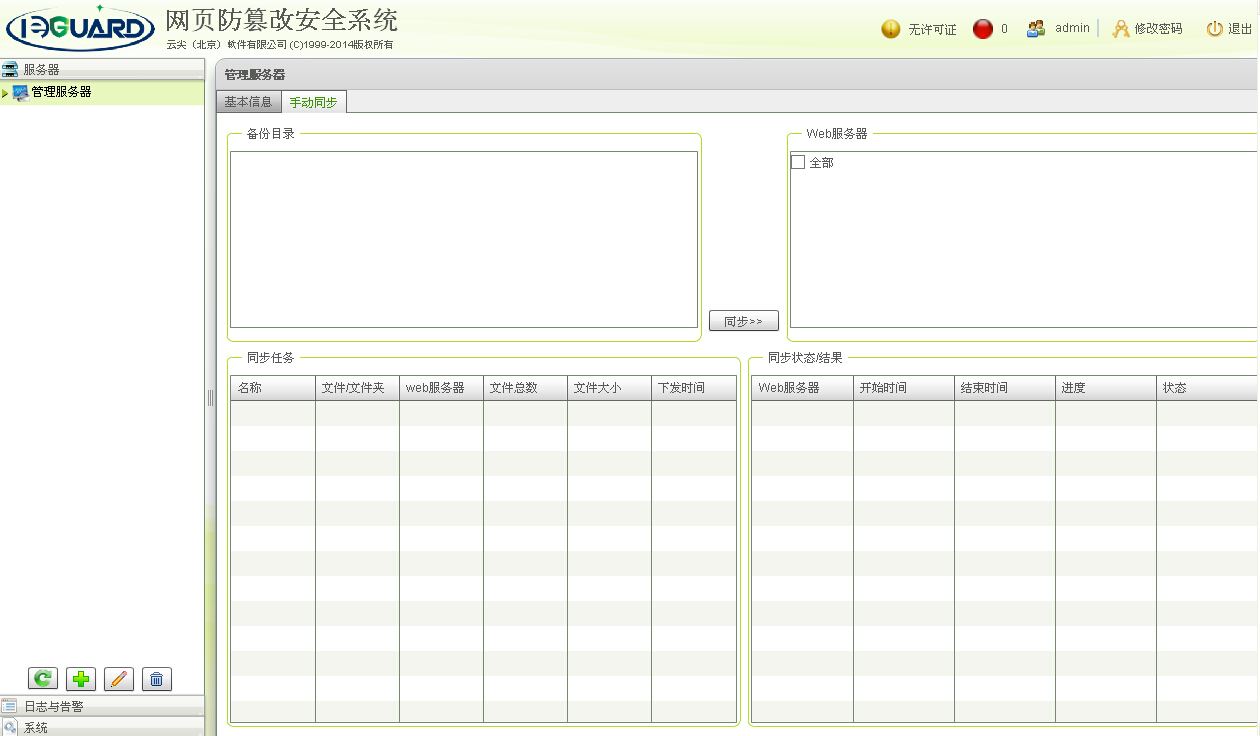This screenshot has height=736, width=1260.
Task: Click the green plus add server icon
Action: [81, 679]
